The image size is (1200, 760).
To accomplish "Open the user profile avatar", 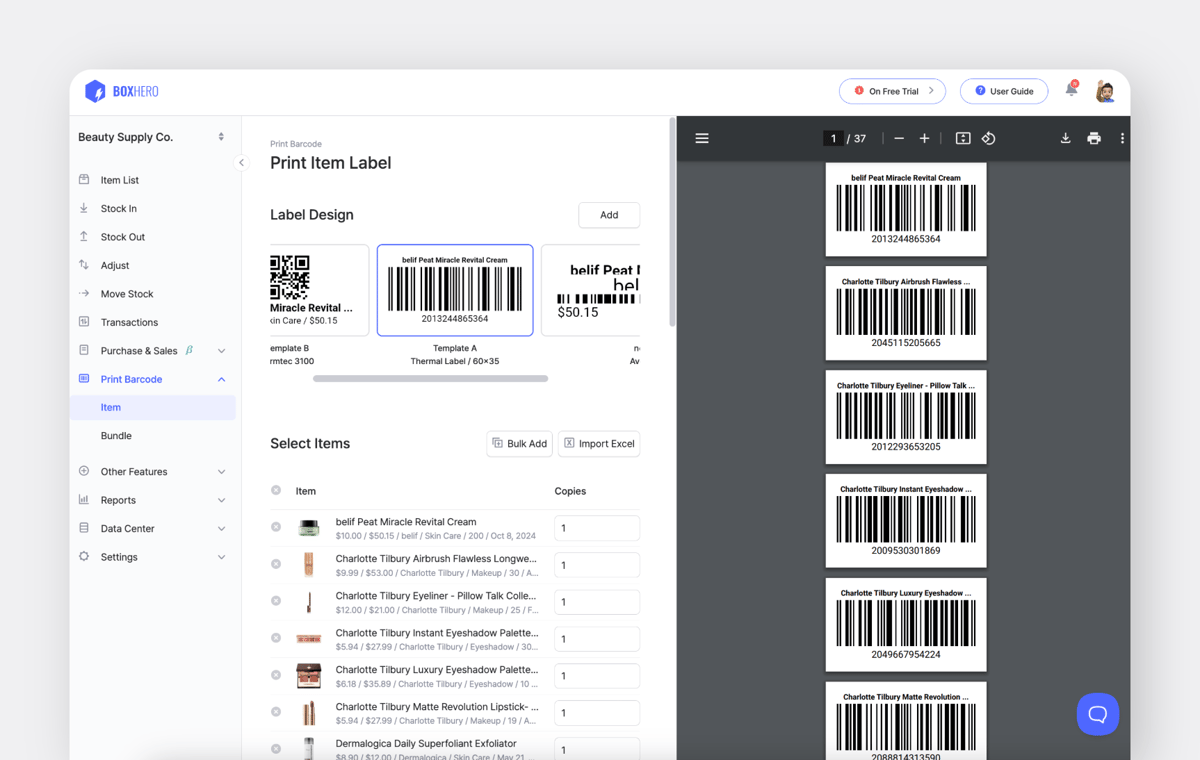I will (x=1105, y=91).
